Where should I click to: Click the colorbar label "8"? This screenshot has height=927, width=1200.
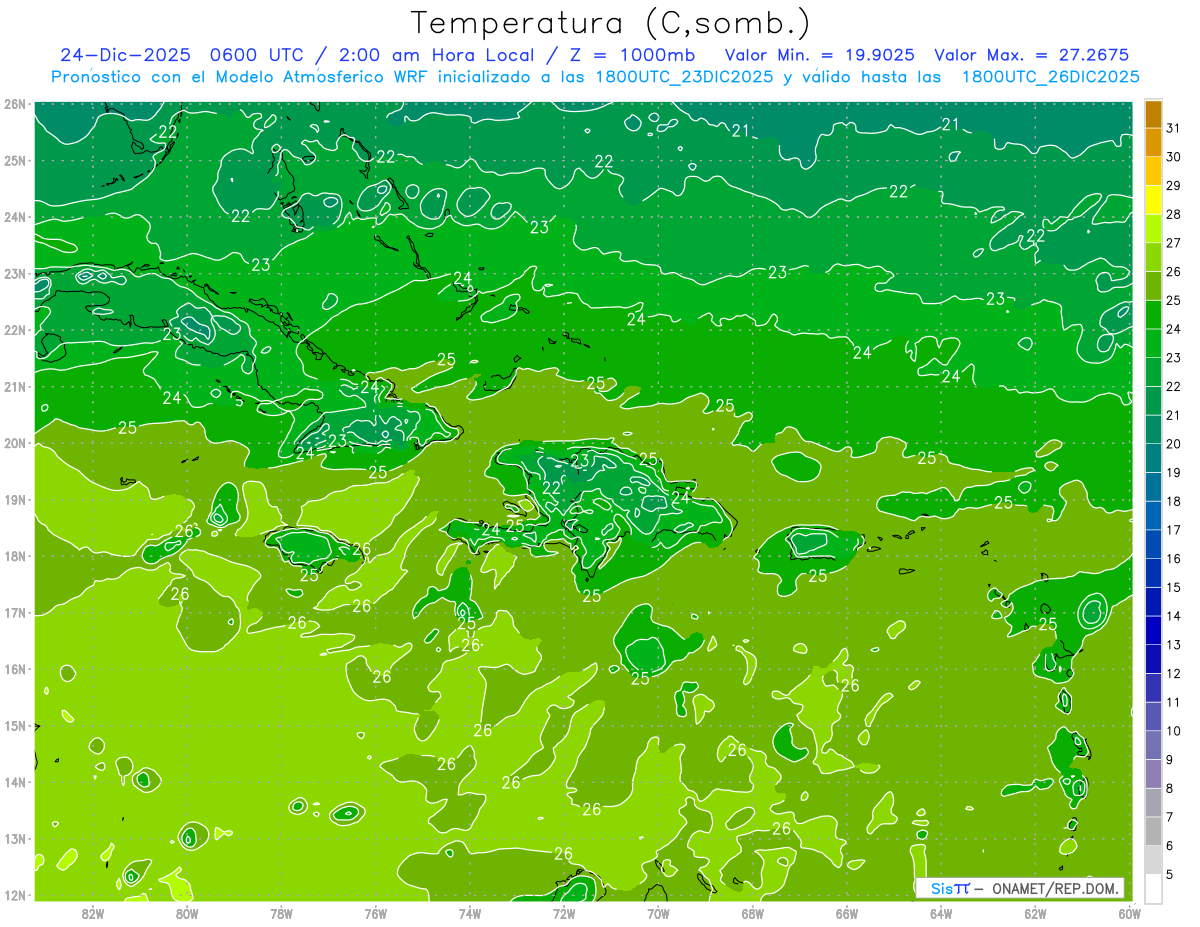pyautogui.click(x=1169, y=789)
